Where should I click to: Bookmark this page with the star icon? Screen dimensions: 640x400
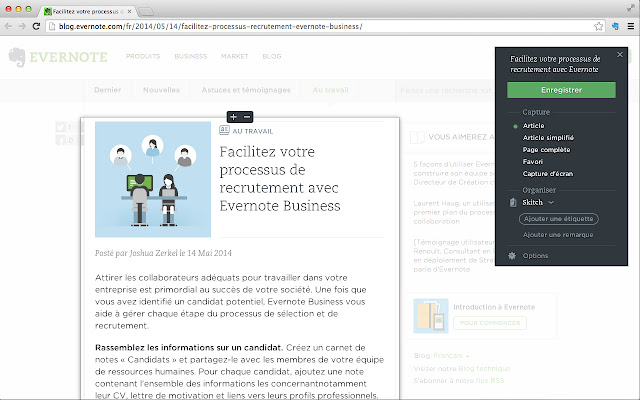pyautogui.click(x=598, y=27)
